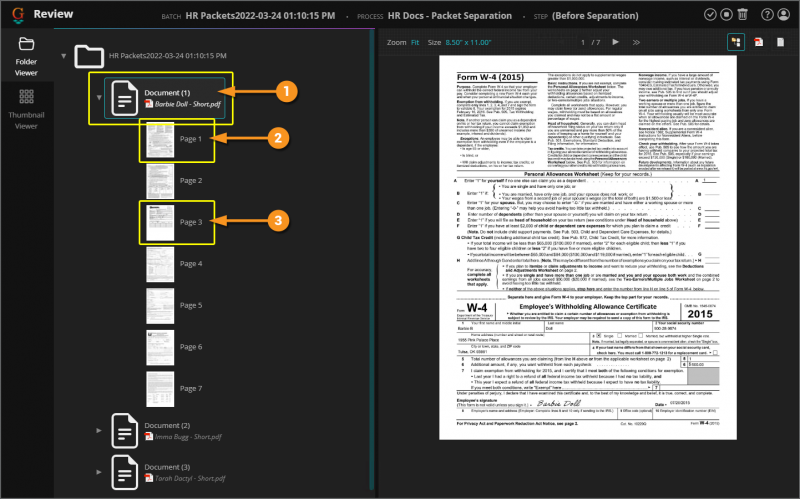
Task: Click the '(Before Separation)' step name
Action: pyautogui.click(x=595, y=16)
